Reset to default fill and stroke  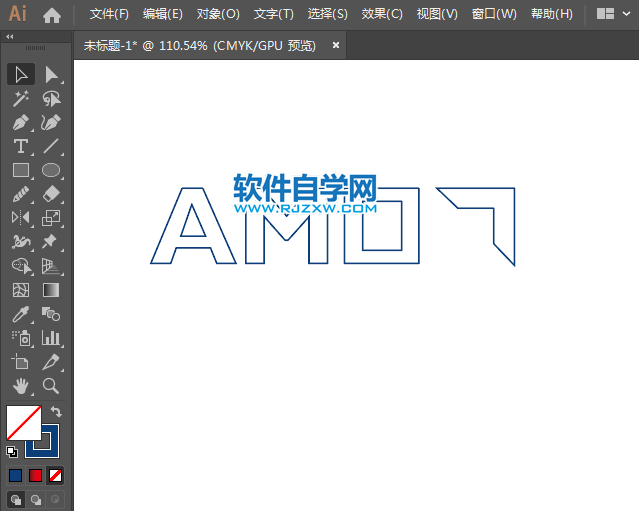(12, 452)
